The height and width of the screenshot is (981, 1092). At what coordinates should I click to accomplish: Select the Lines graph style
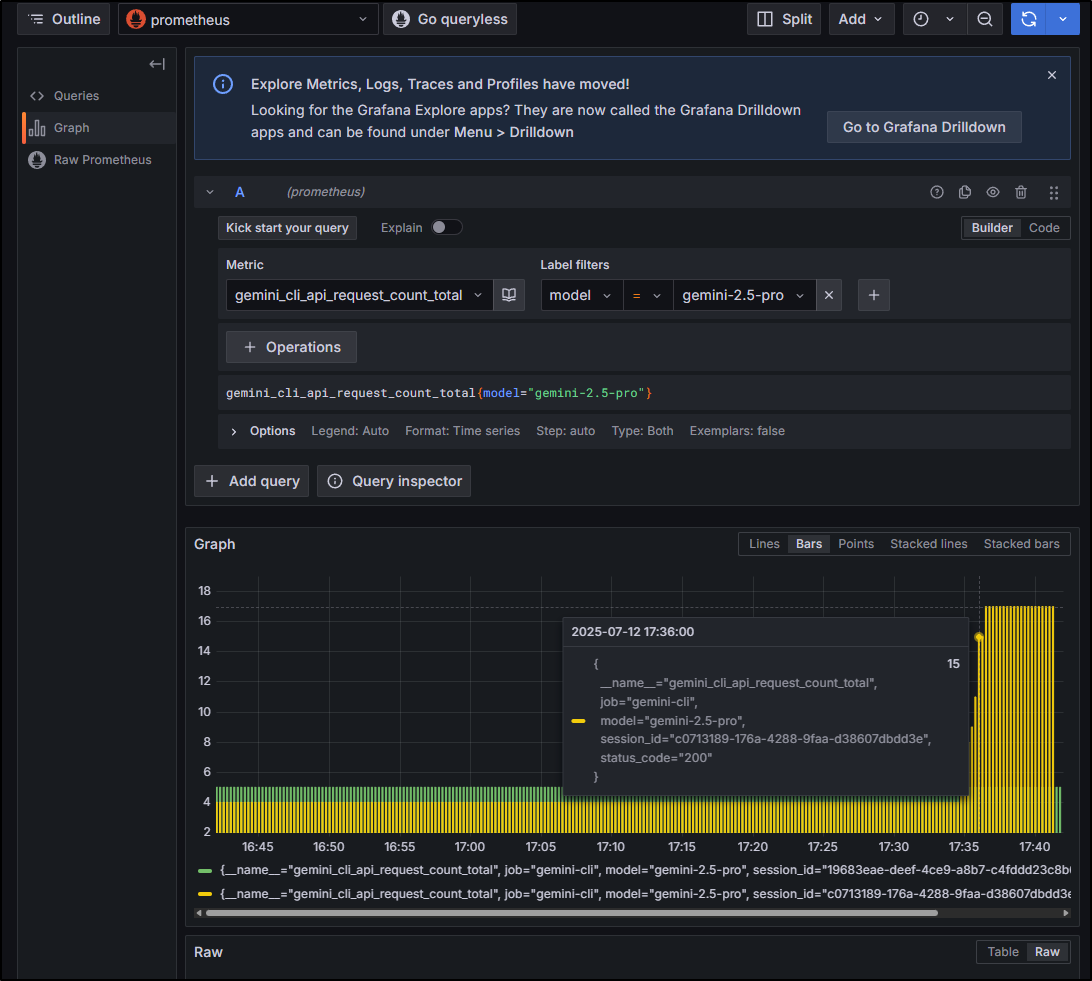[764, 544]
